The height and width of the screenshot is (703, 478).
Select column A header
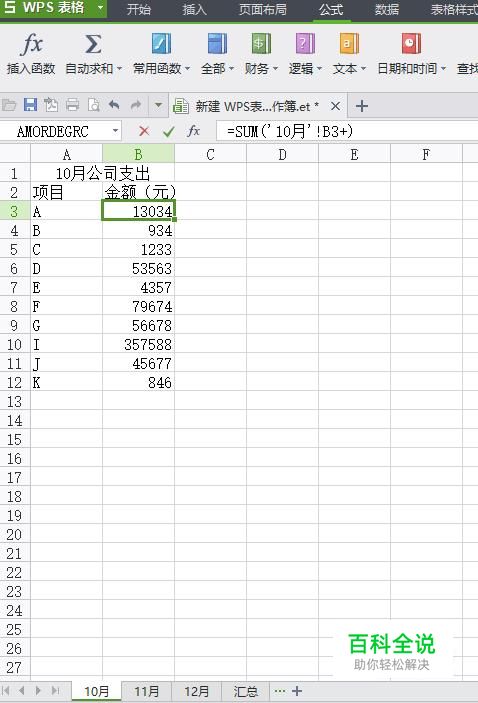66,155
